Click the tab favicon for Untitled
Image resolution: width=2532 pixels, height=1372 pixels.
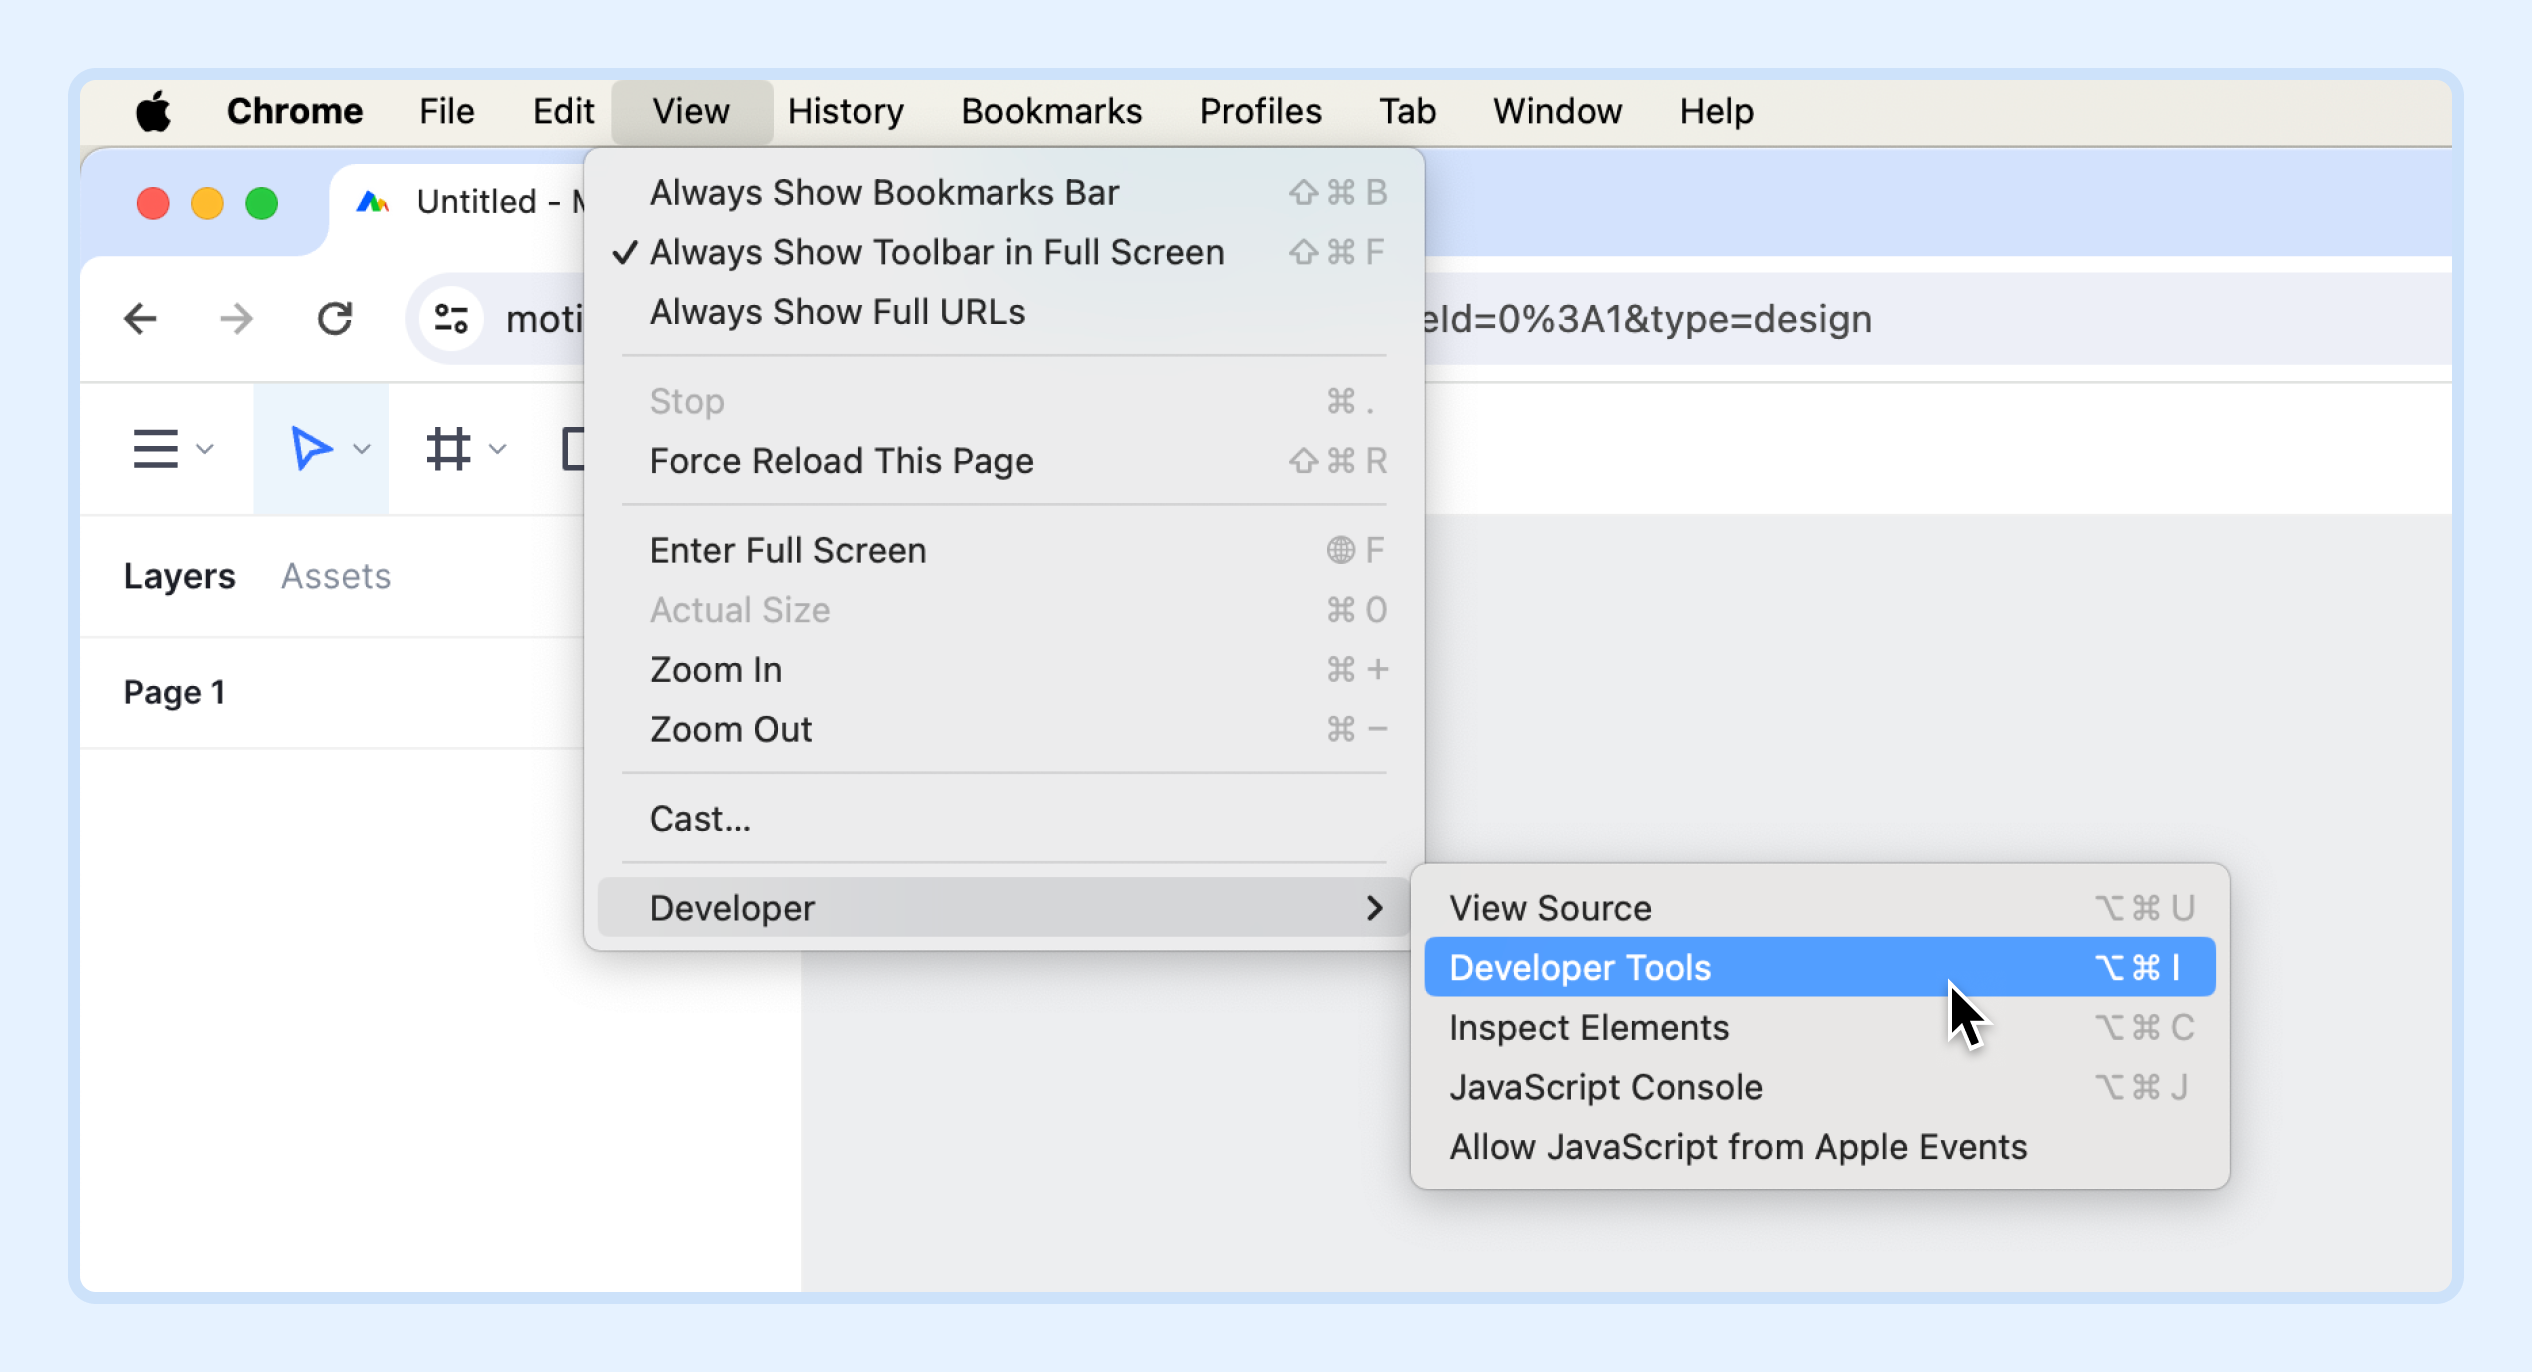click(372, 202)
